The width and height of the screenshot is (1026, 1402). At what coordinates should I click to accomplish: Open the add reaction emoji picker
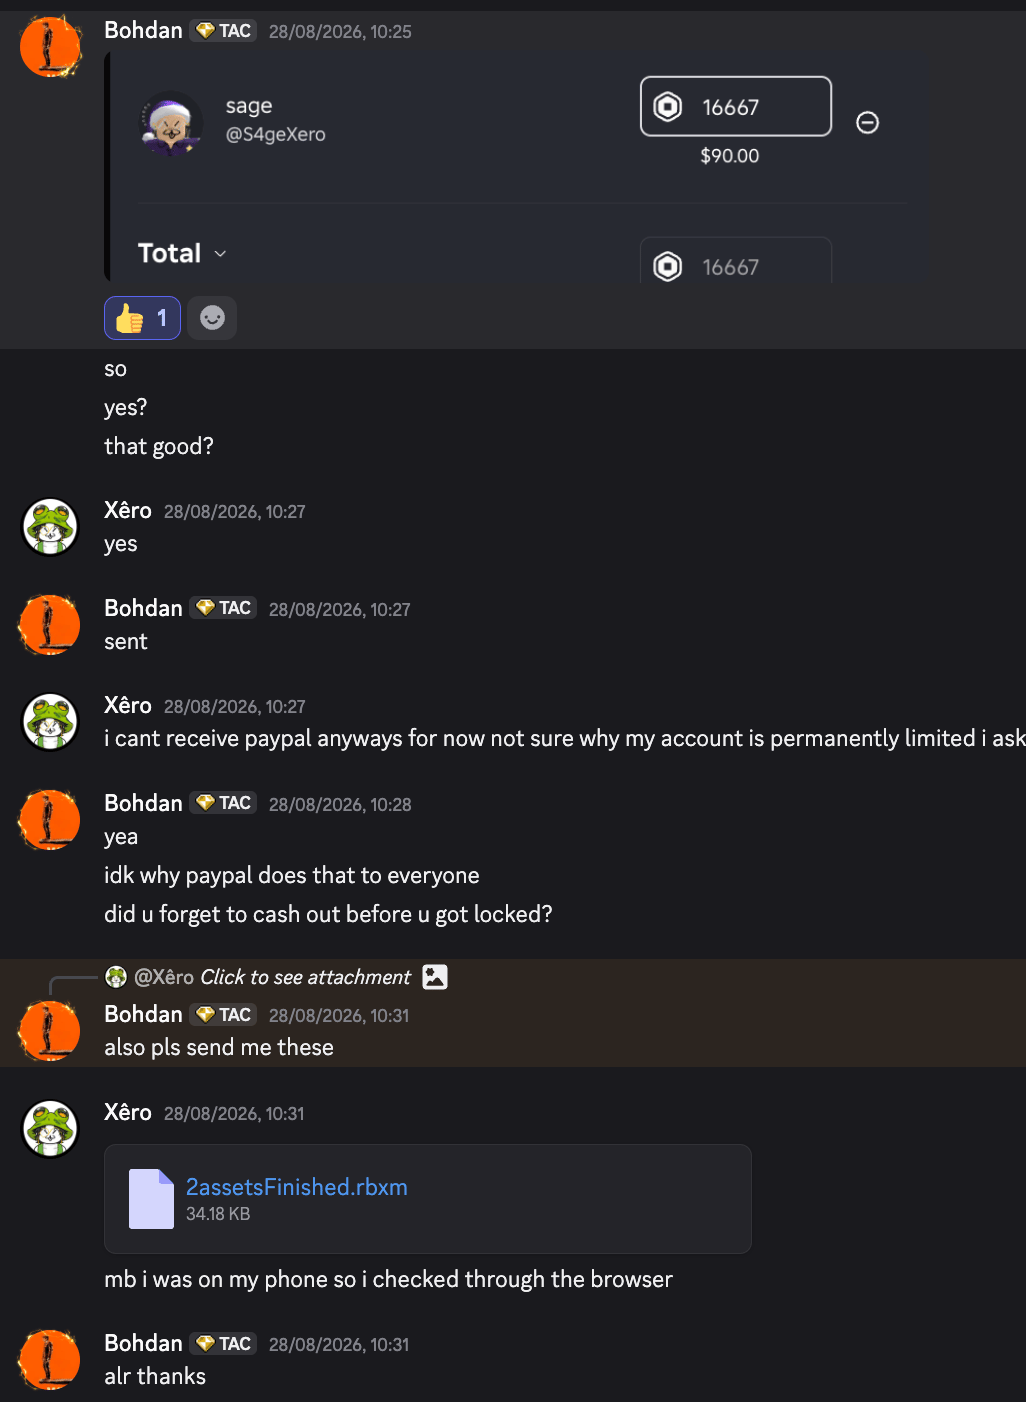[x=212, y=318]
